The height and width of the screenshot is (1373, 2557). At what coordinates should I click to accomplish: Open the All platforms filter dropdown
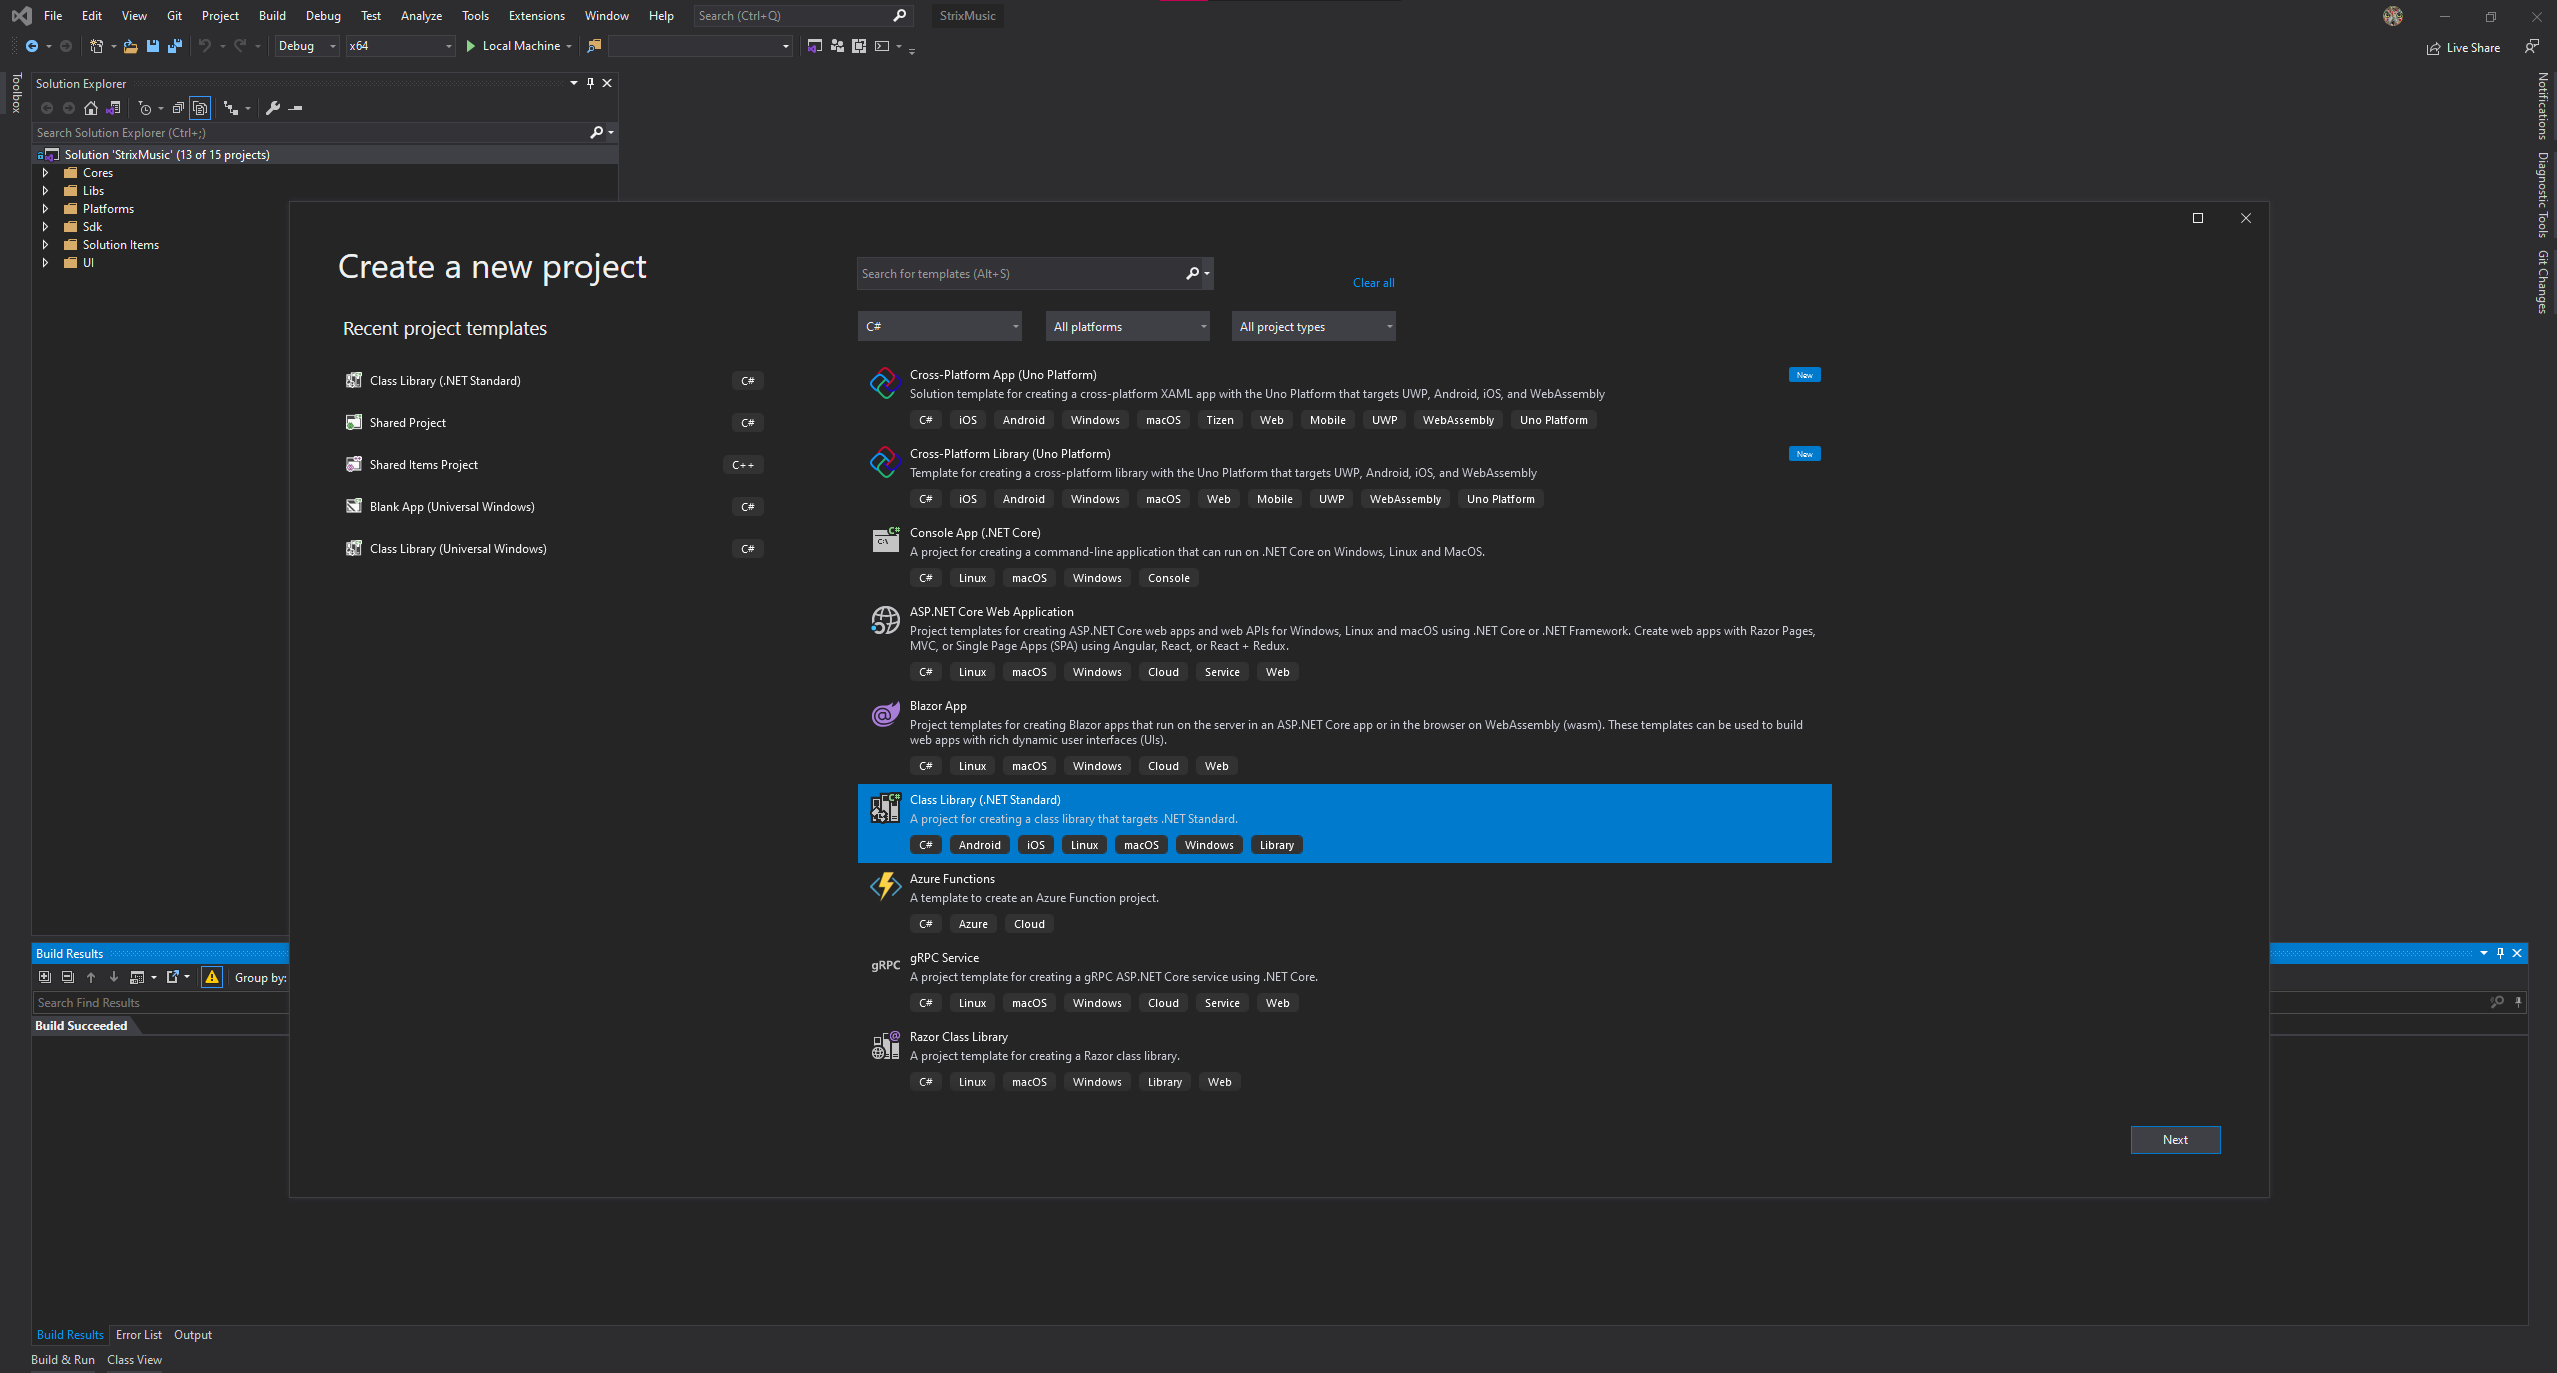point(1127,326)
